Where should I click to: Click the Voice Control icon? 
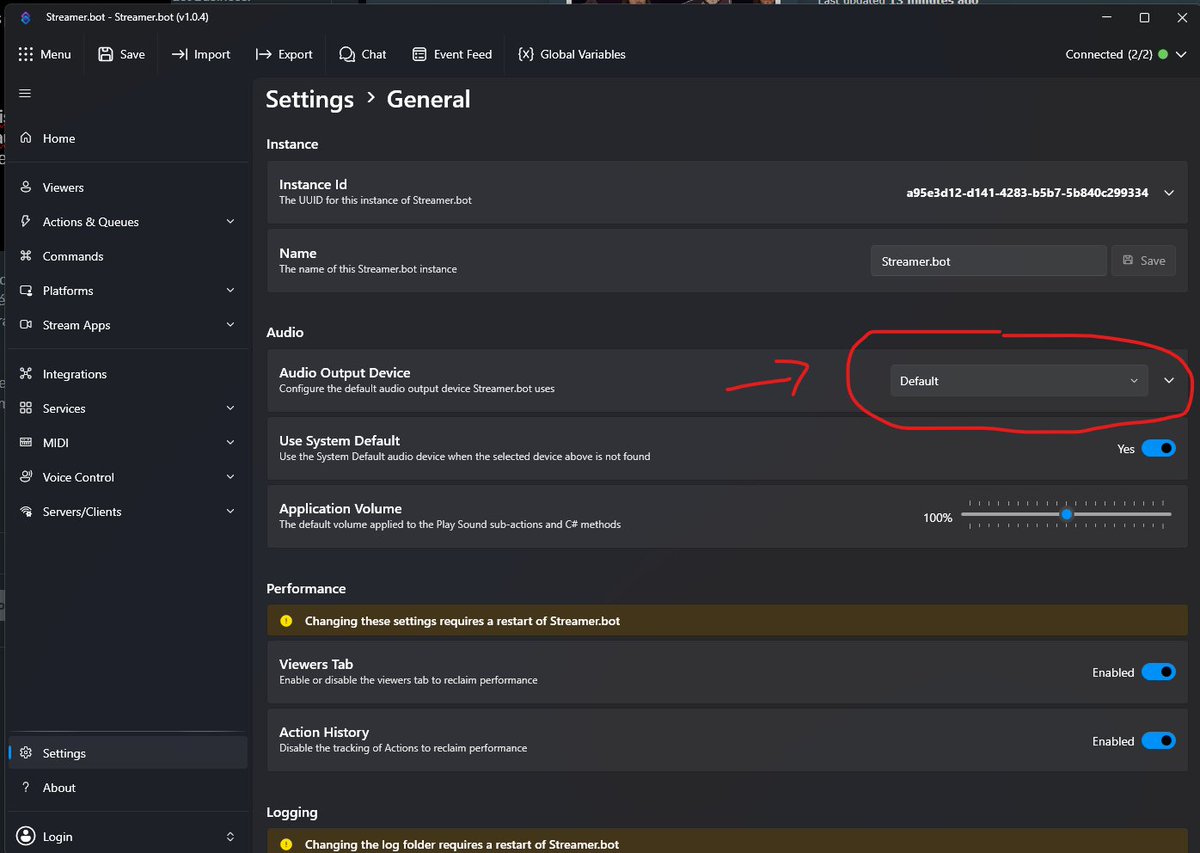click(26, 477)
